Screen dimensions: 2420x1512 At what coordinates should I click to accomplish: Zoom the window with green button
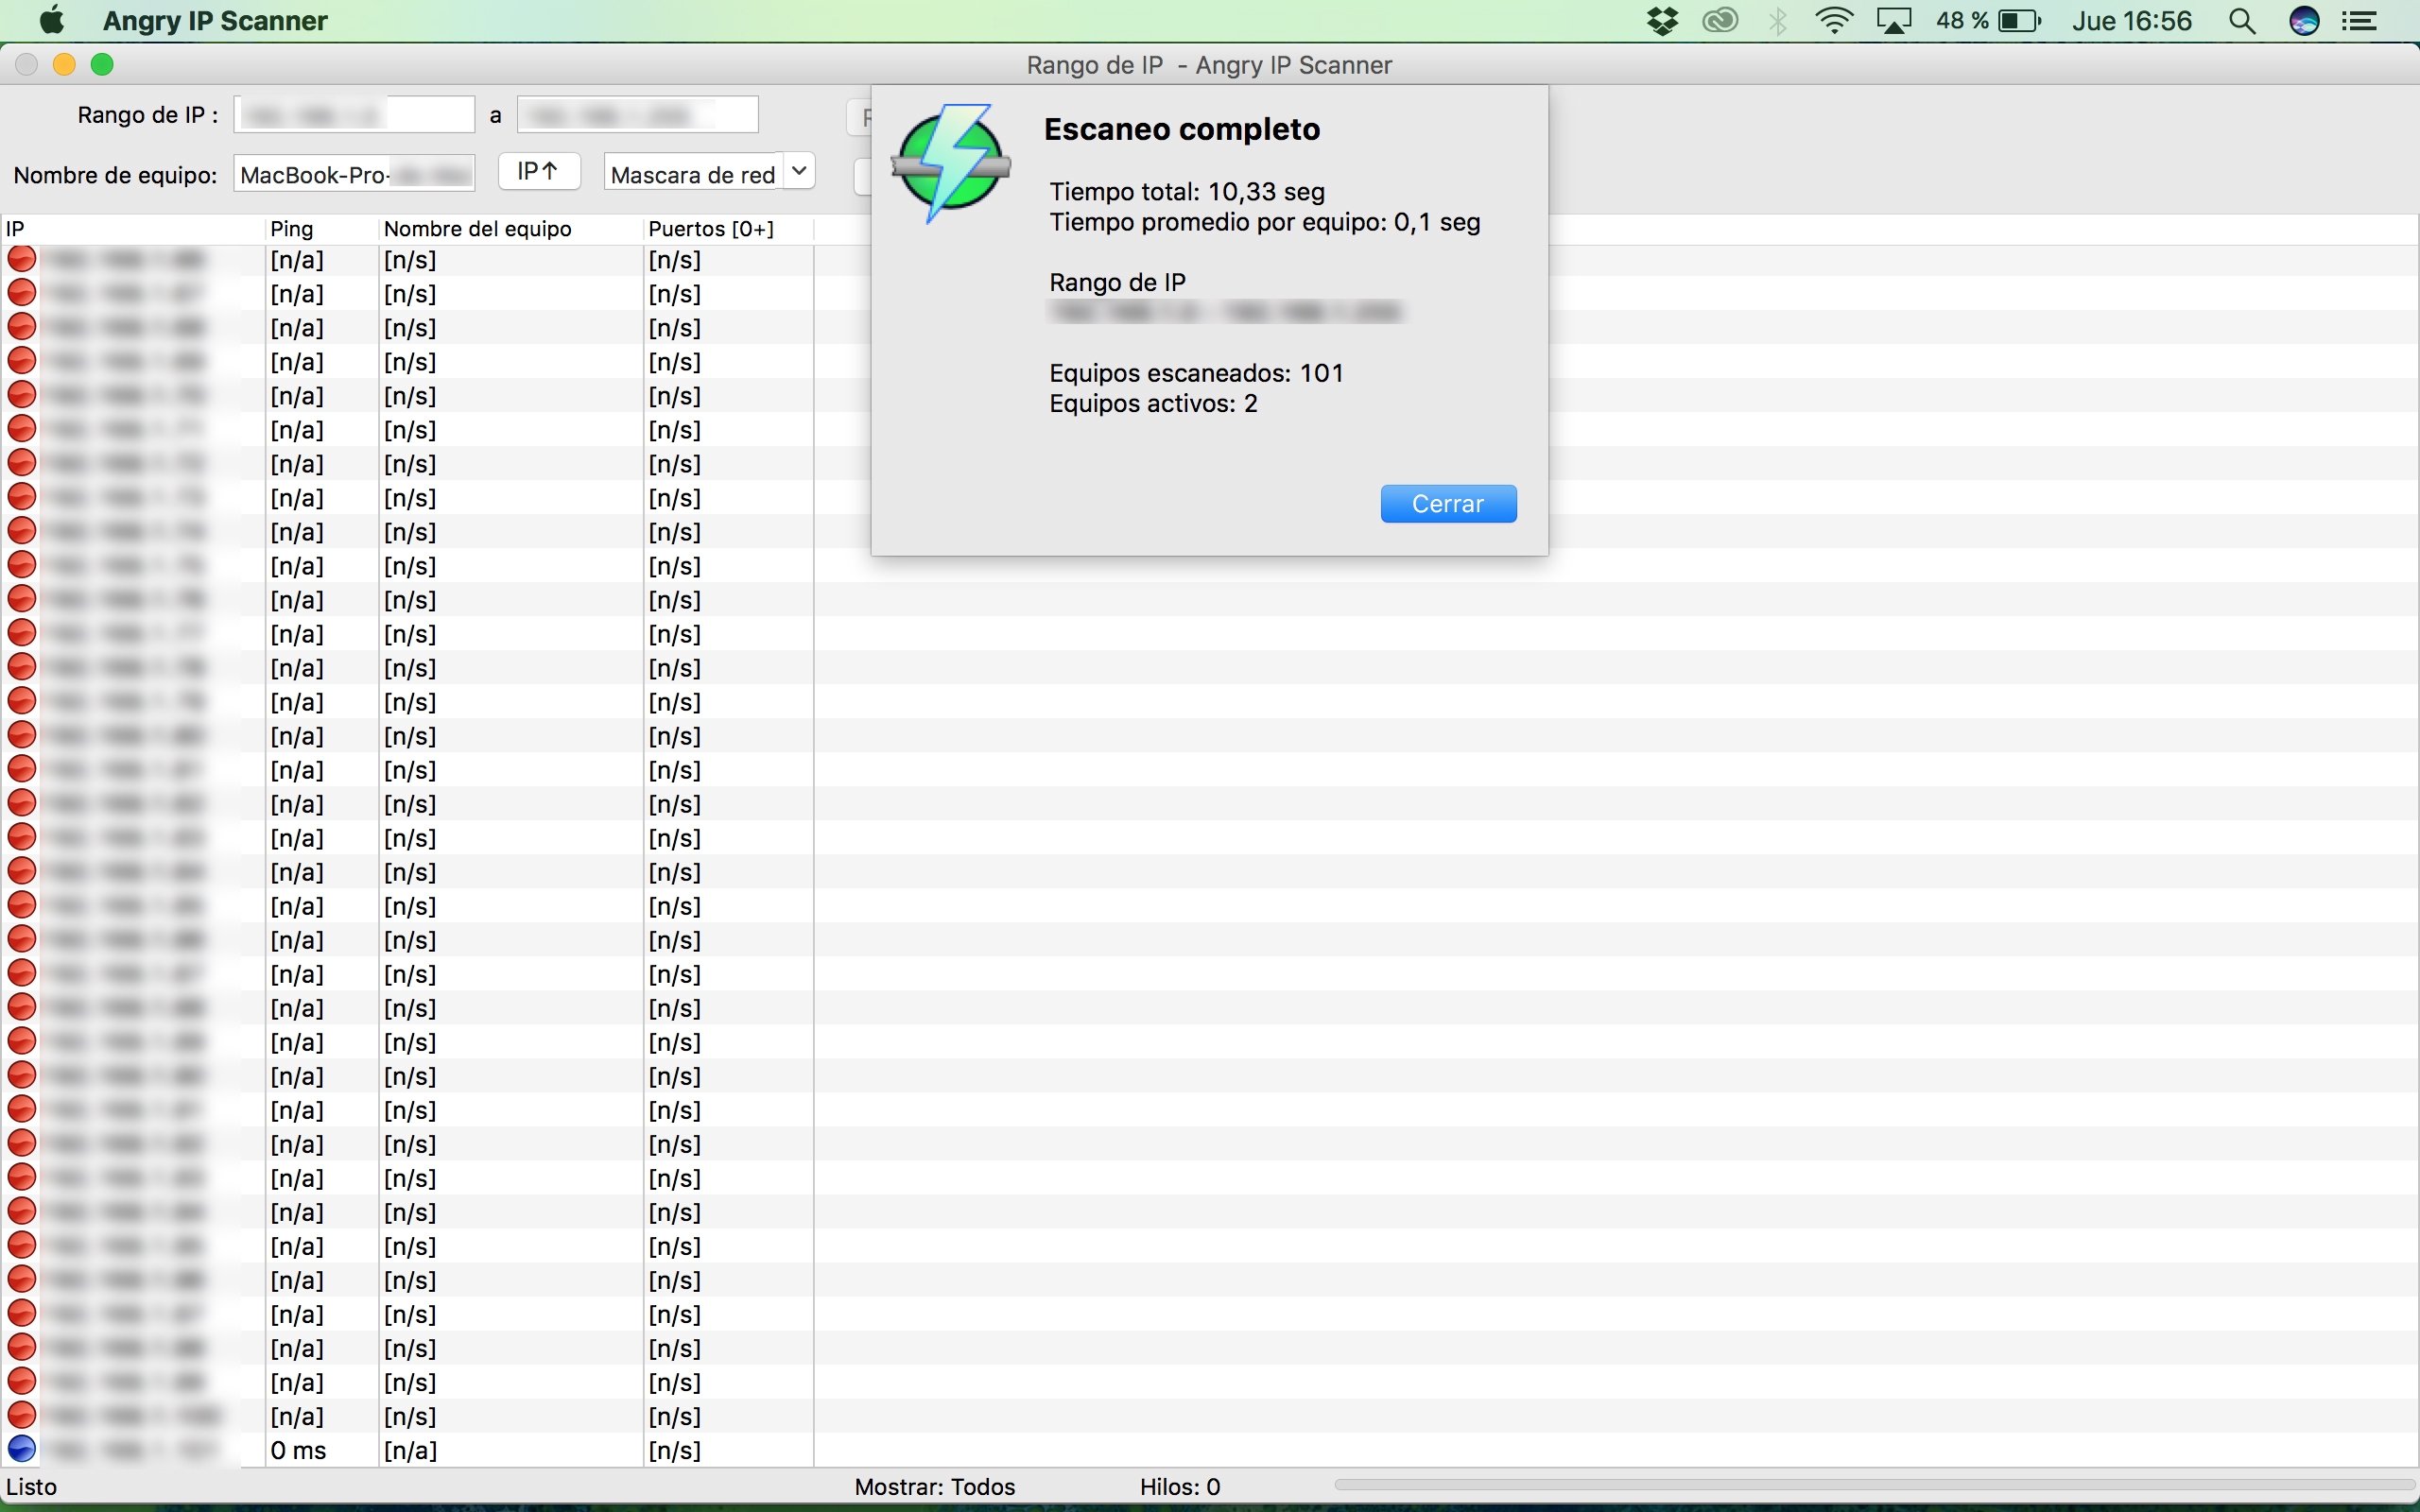[x=102, y=65]
